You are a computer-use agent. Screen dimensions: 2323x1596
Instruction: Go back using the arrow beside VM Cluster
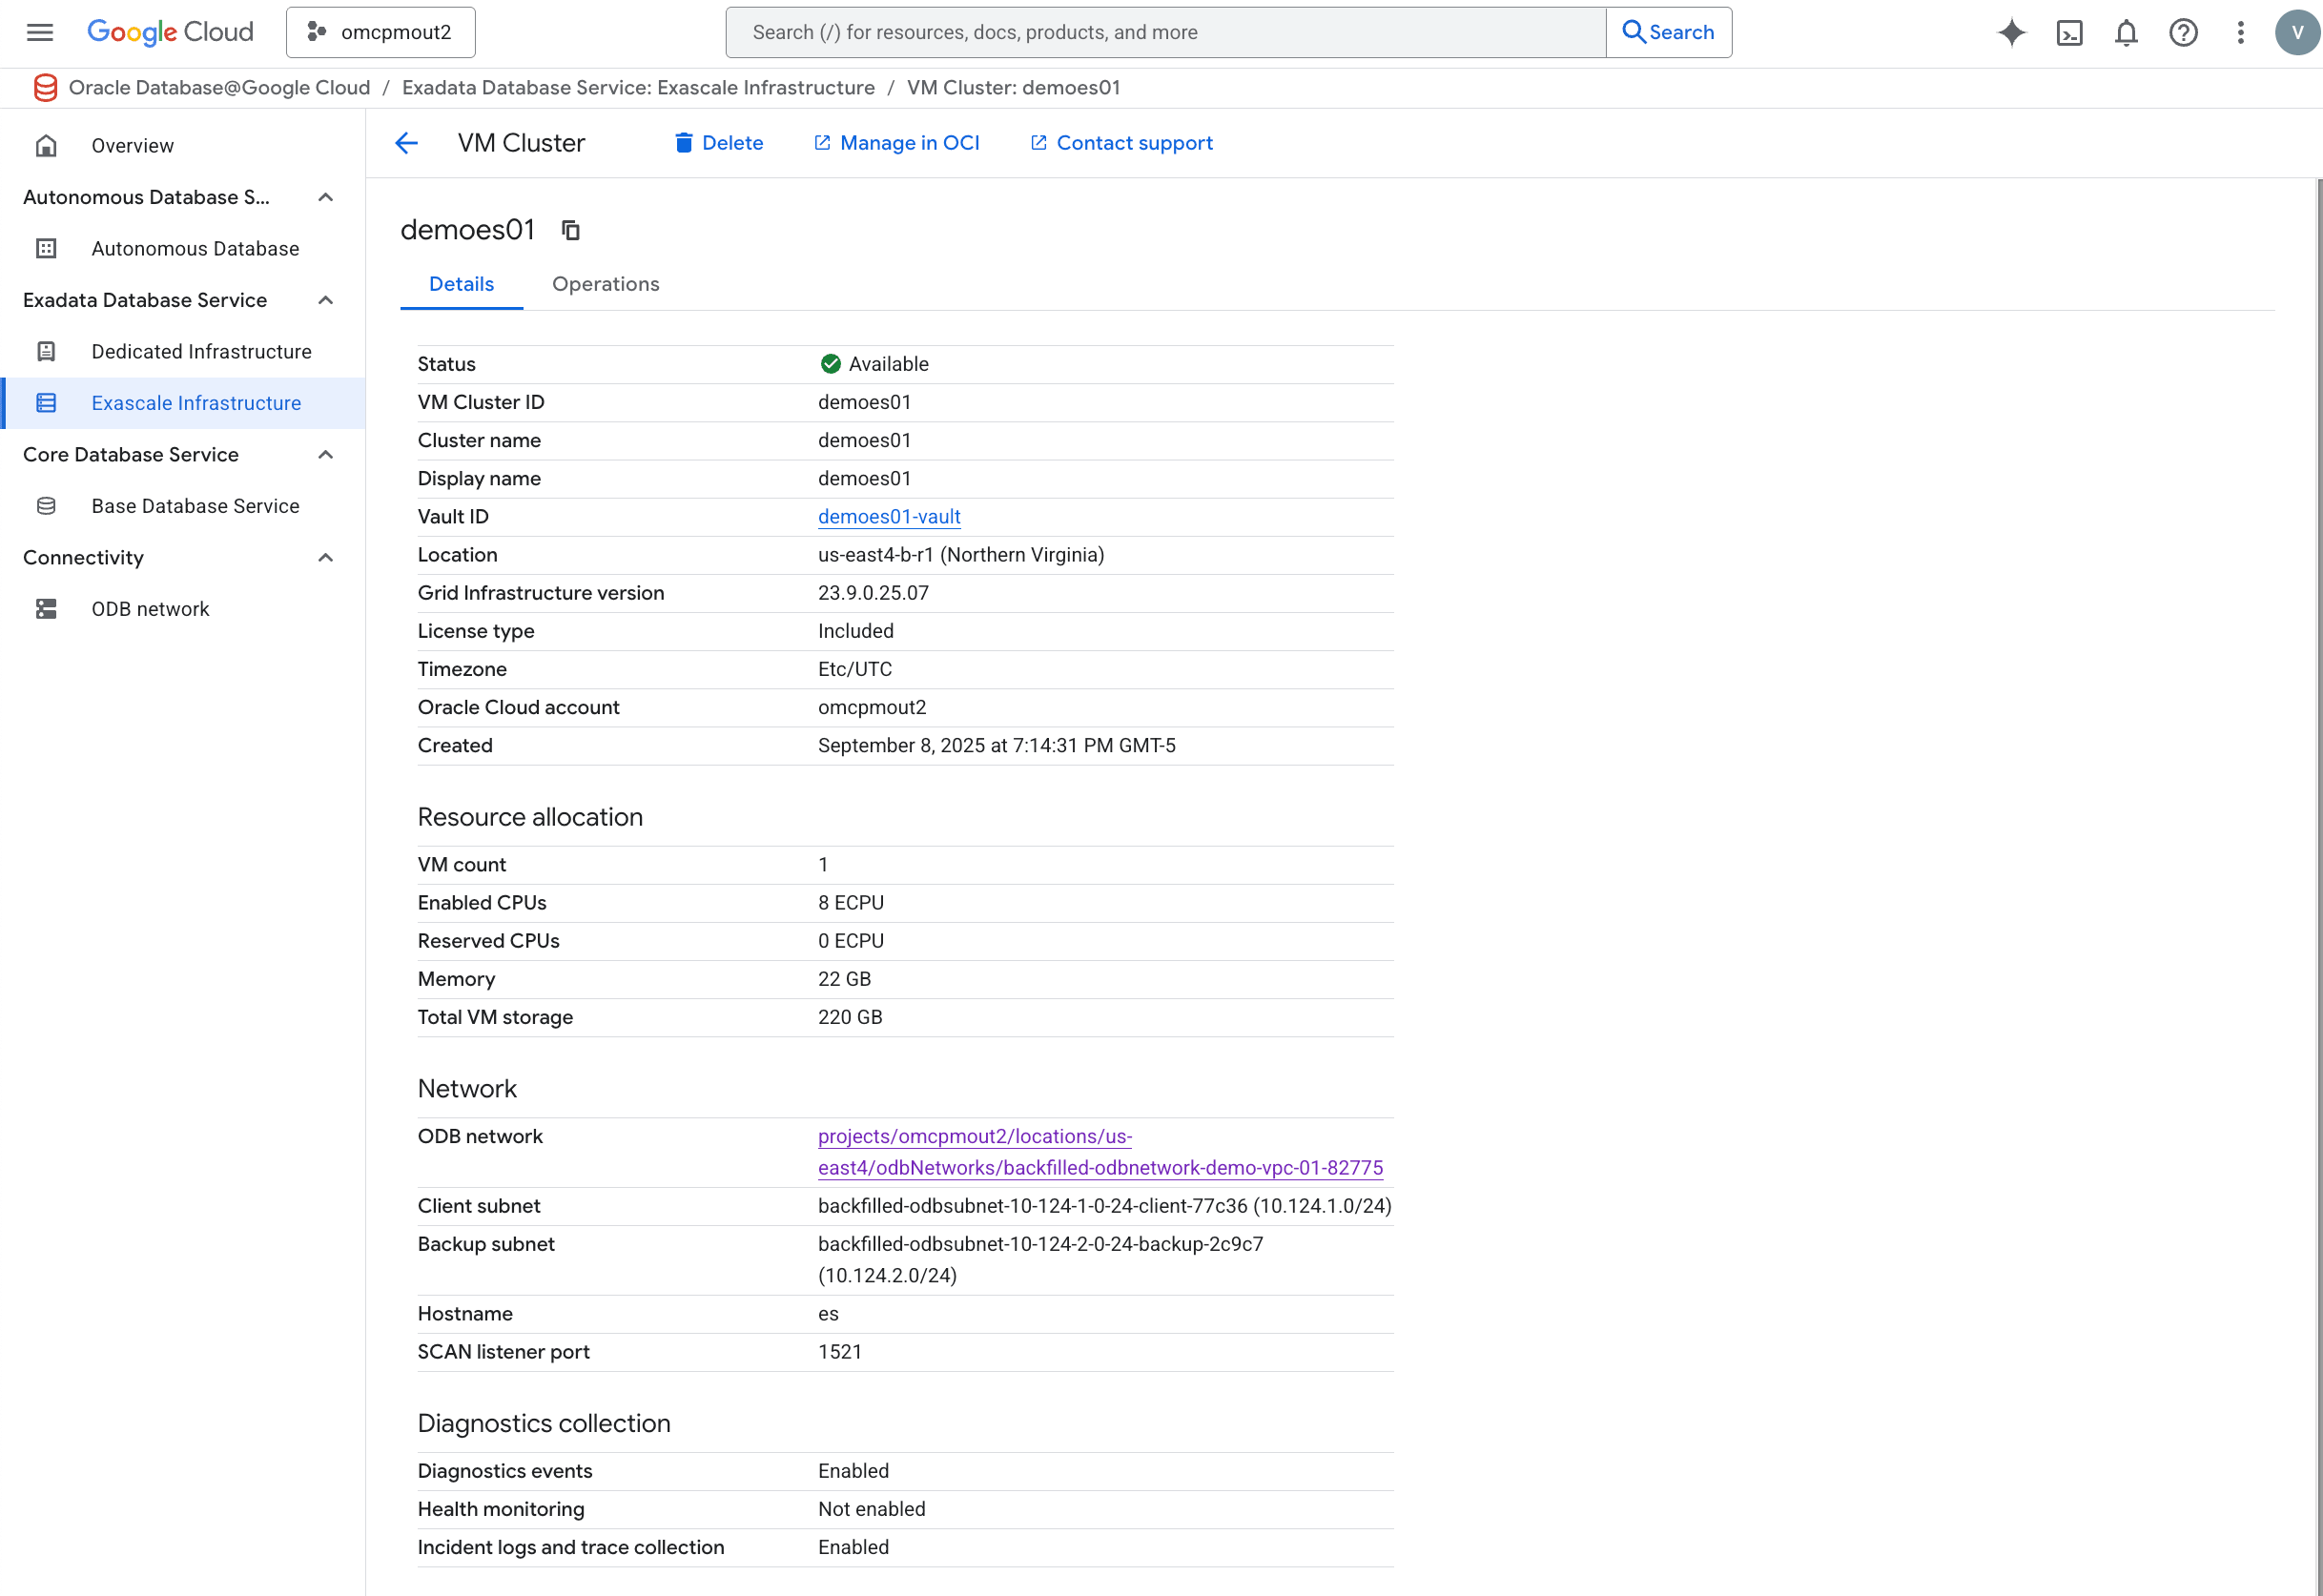(406, 142)
